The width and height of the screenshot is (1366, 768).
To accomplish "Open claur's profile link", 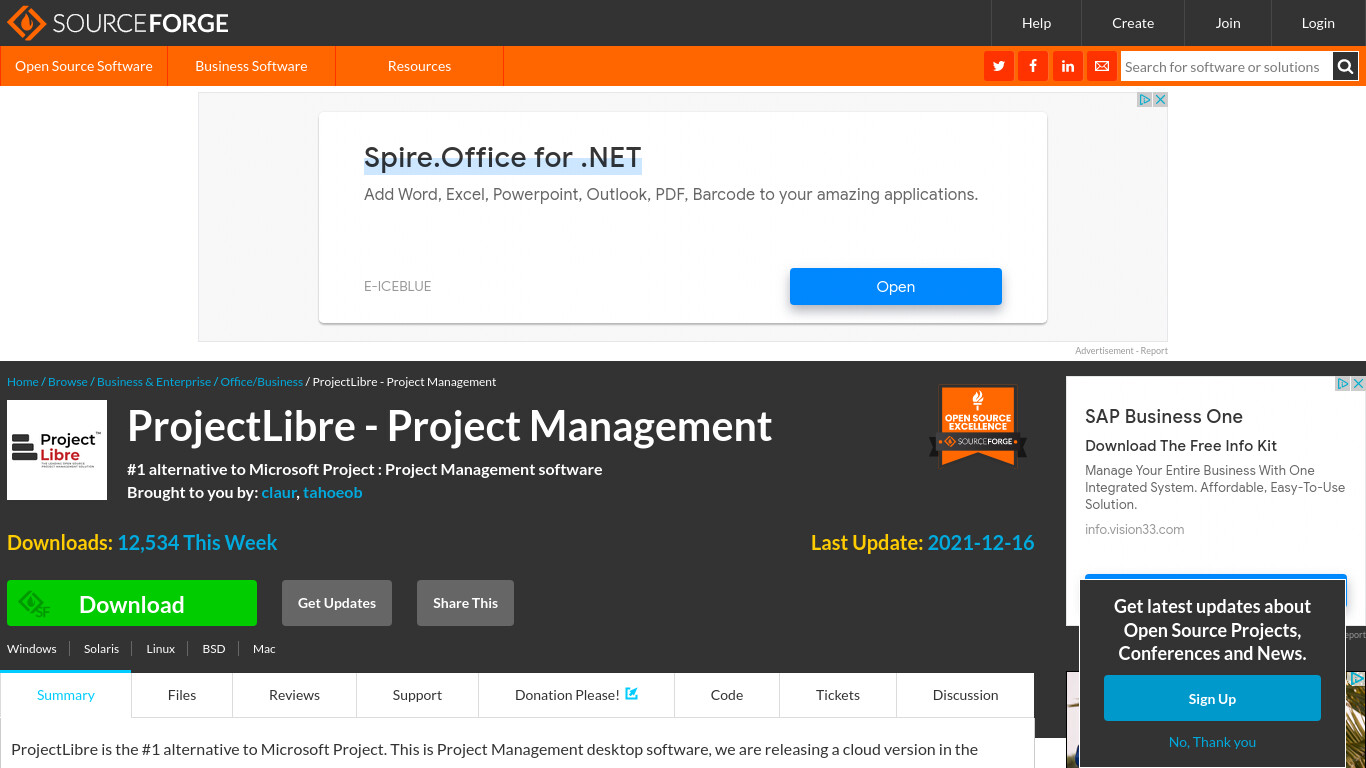I will coord(279,492).
